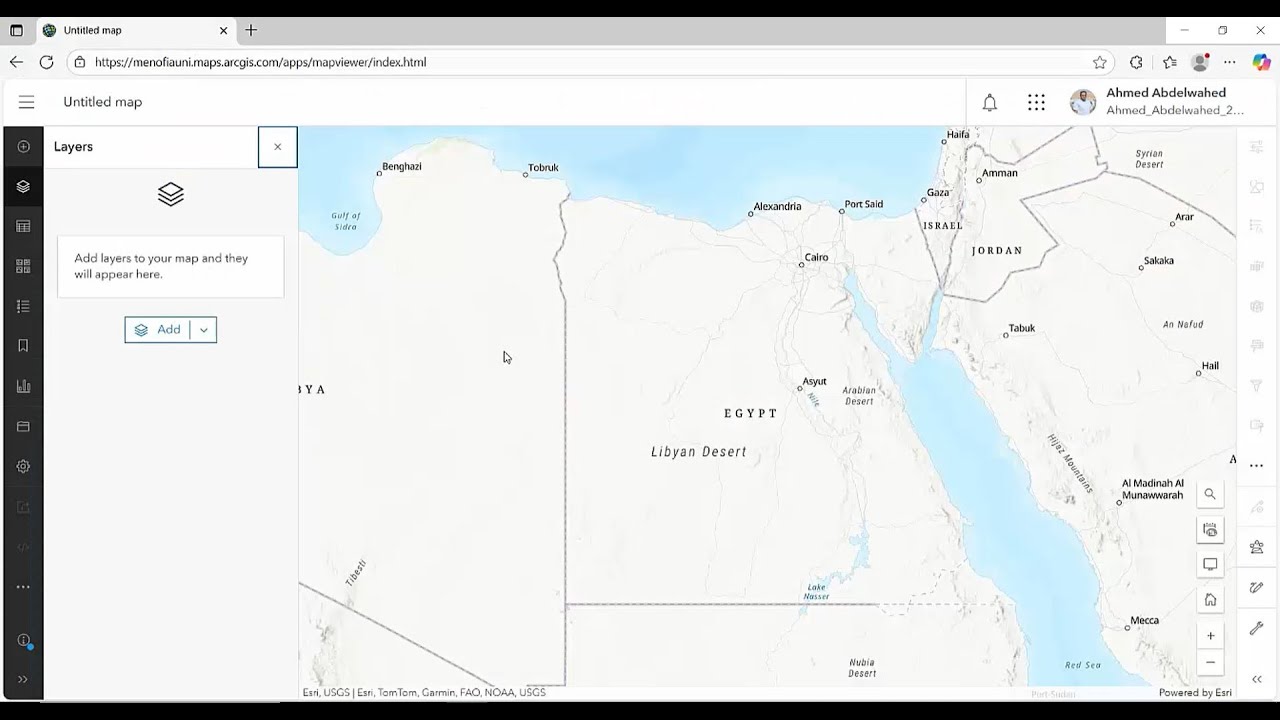
Task: Select the Untitled map browser tab
Action: (135, 30)
